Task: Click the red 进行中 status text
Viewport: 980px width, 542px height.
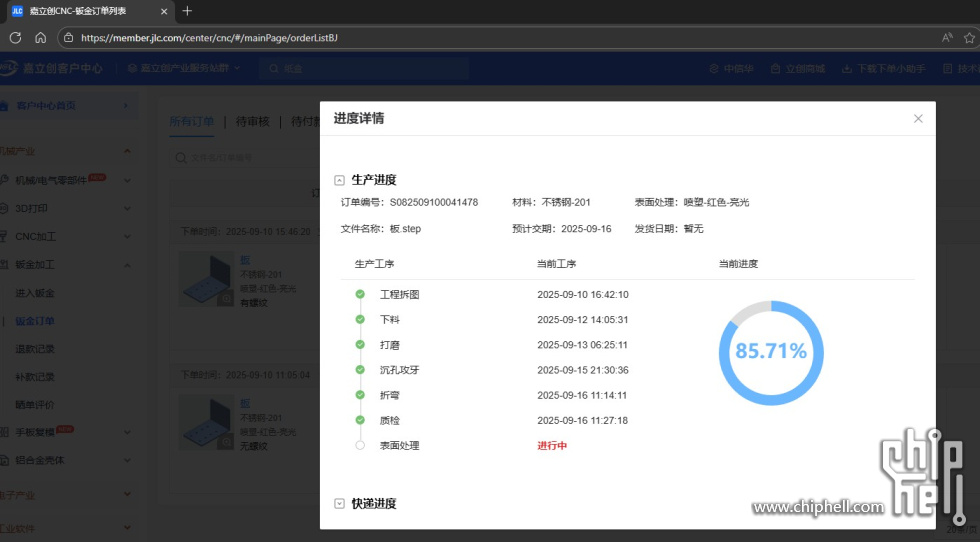Action: coord(552,446)
